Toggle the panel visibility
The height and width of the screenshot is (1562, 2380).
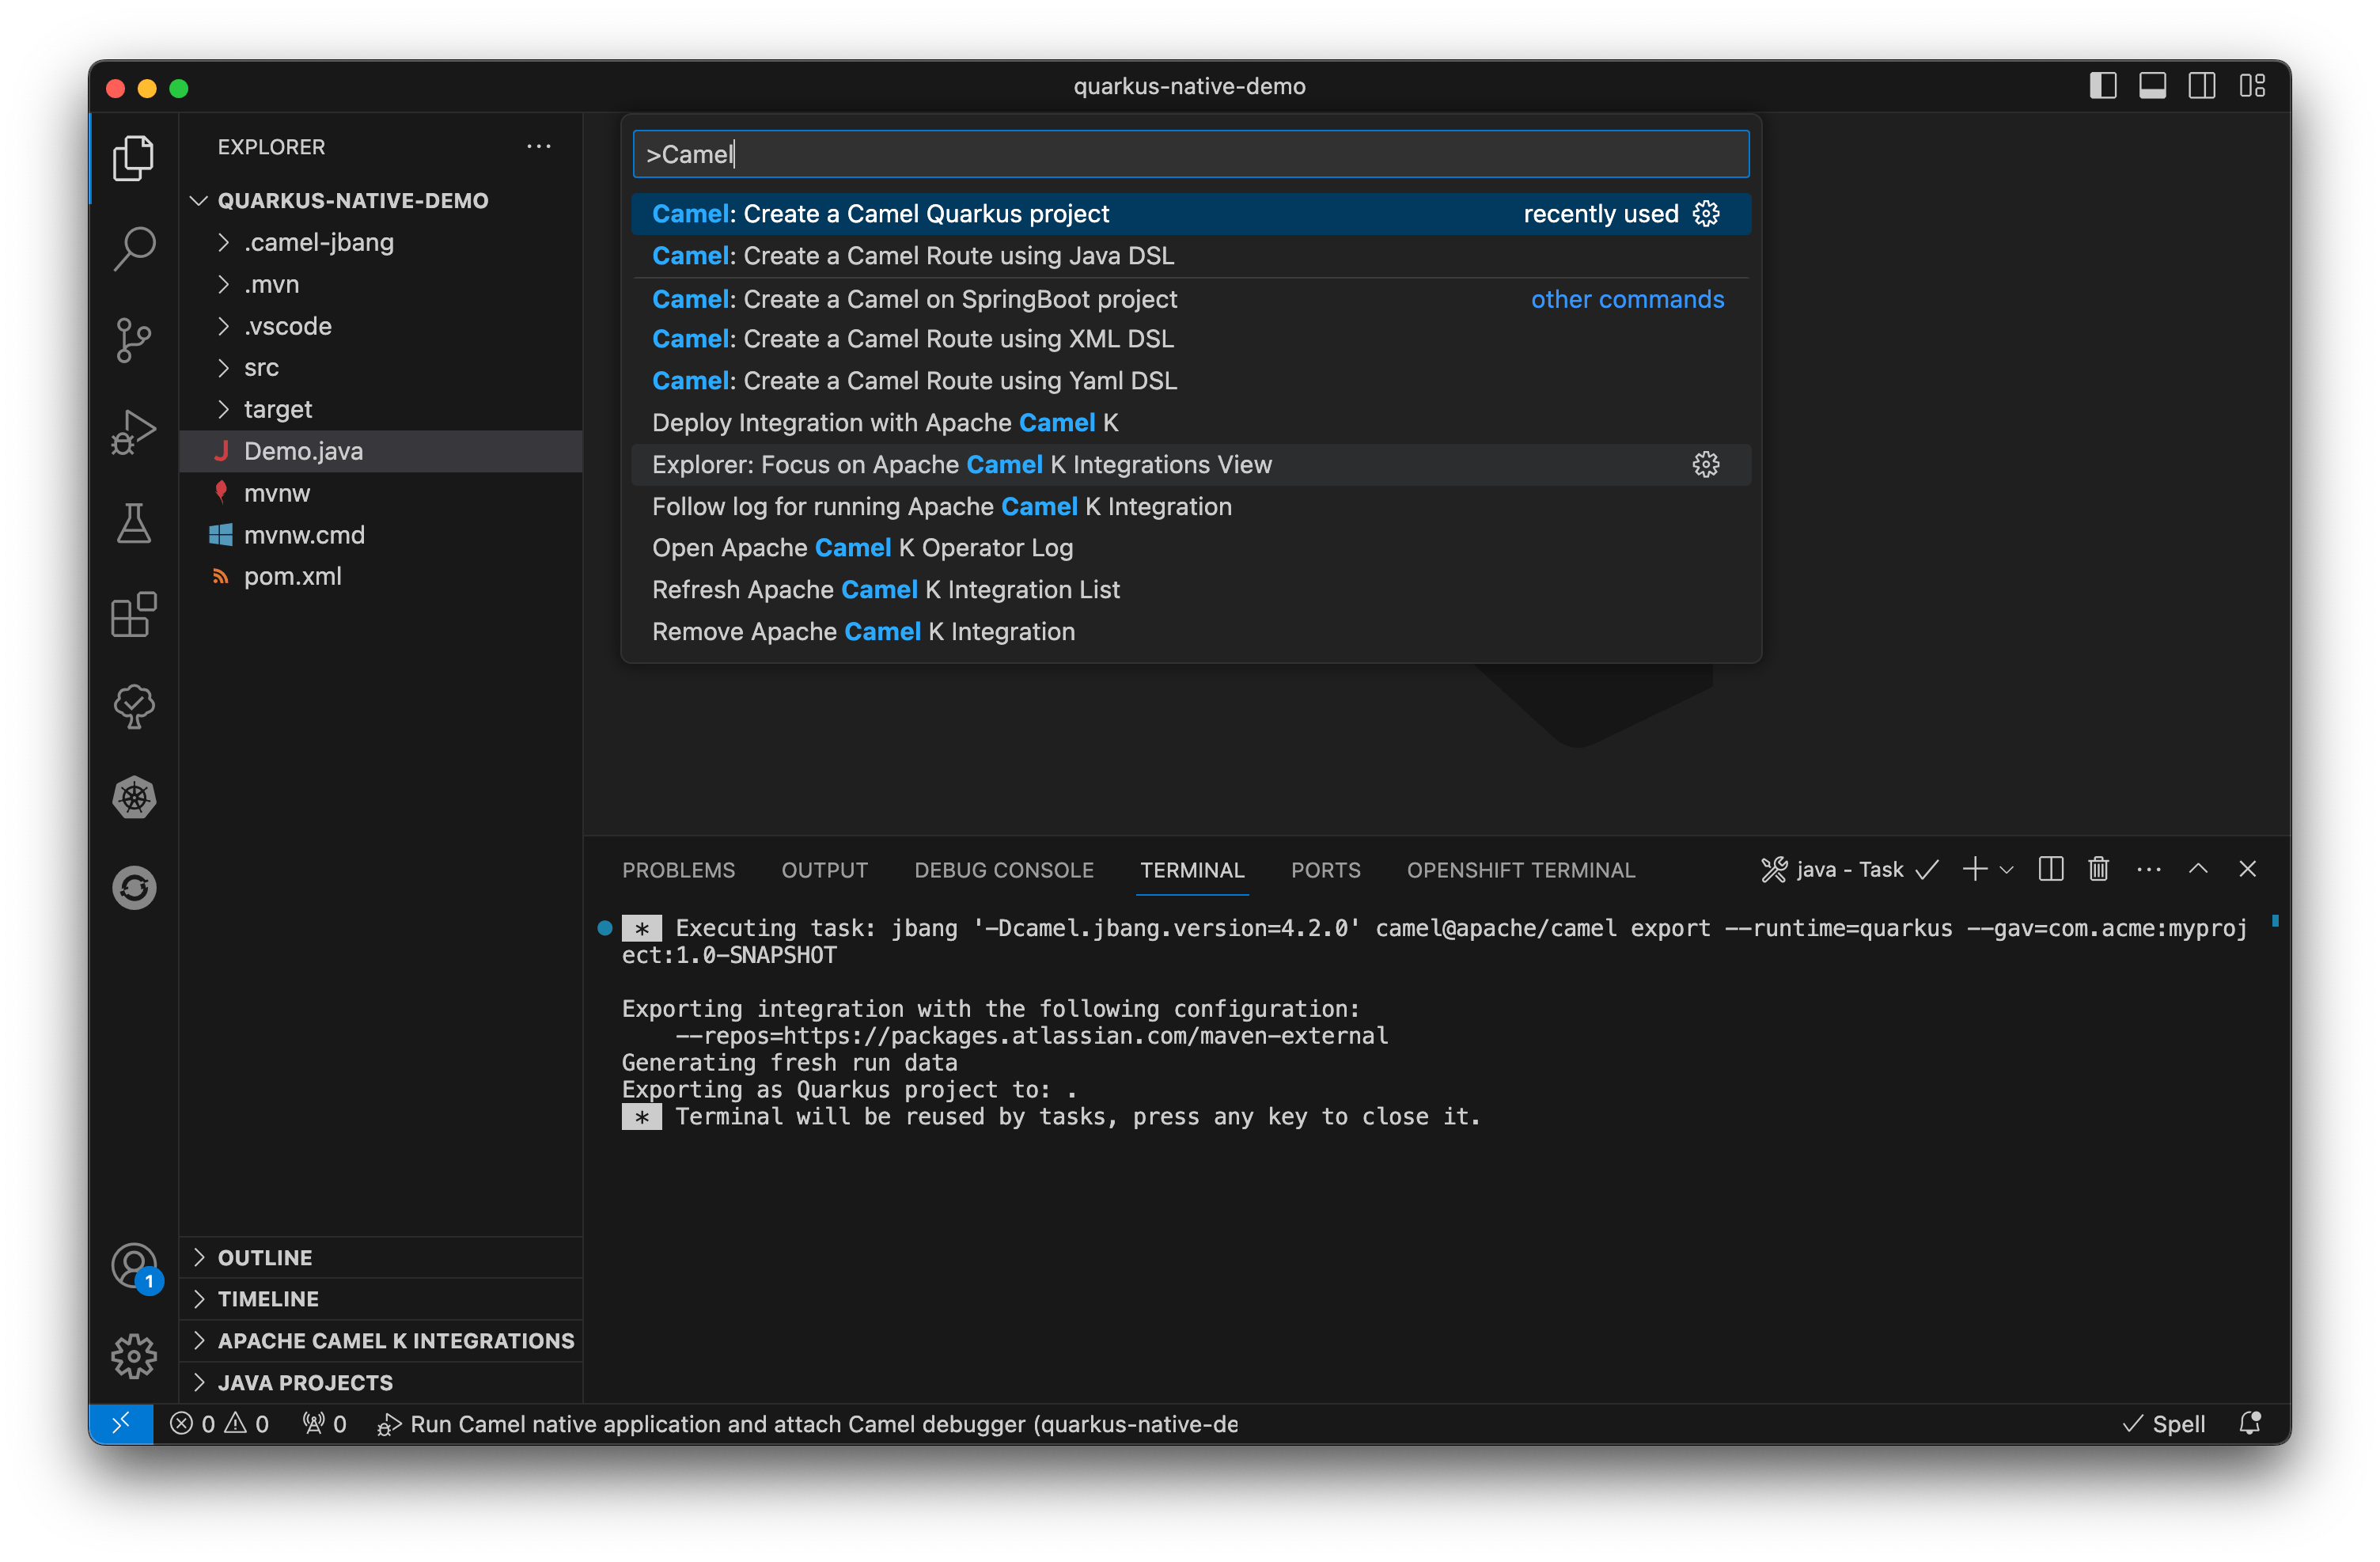pos(2153,86)
